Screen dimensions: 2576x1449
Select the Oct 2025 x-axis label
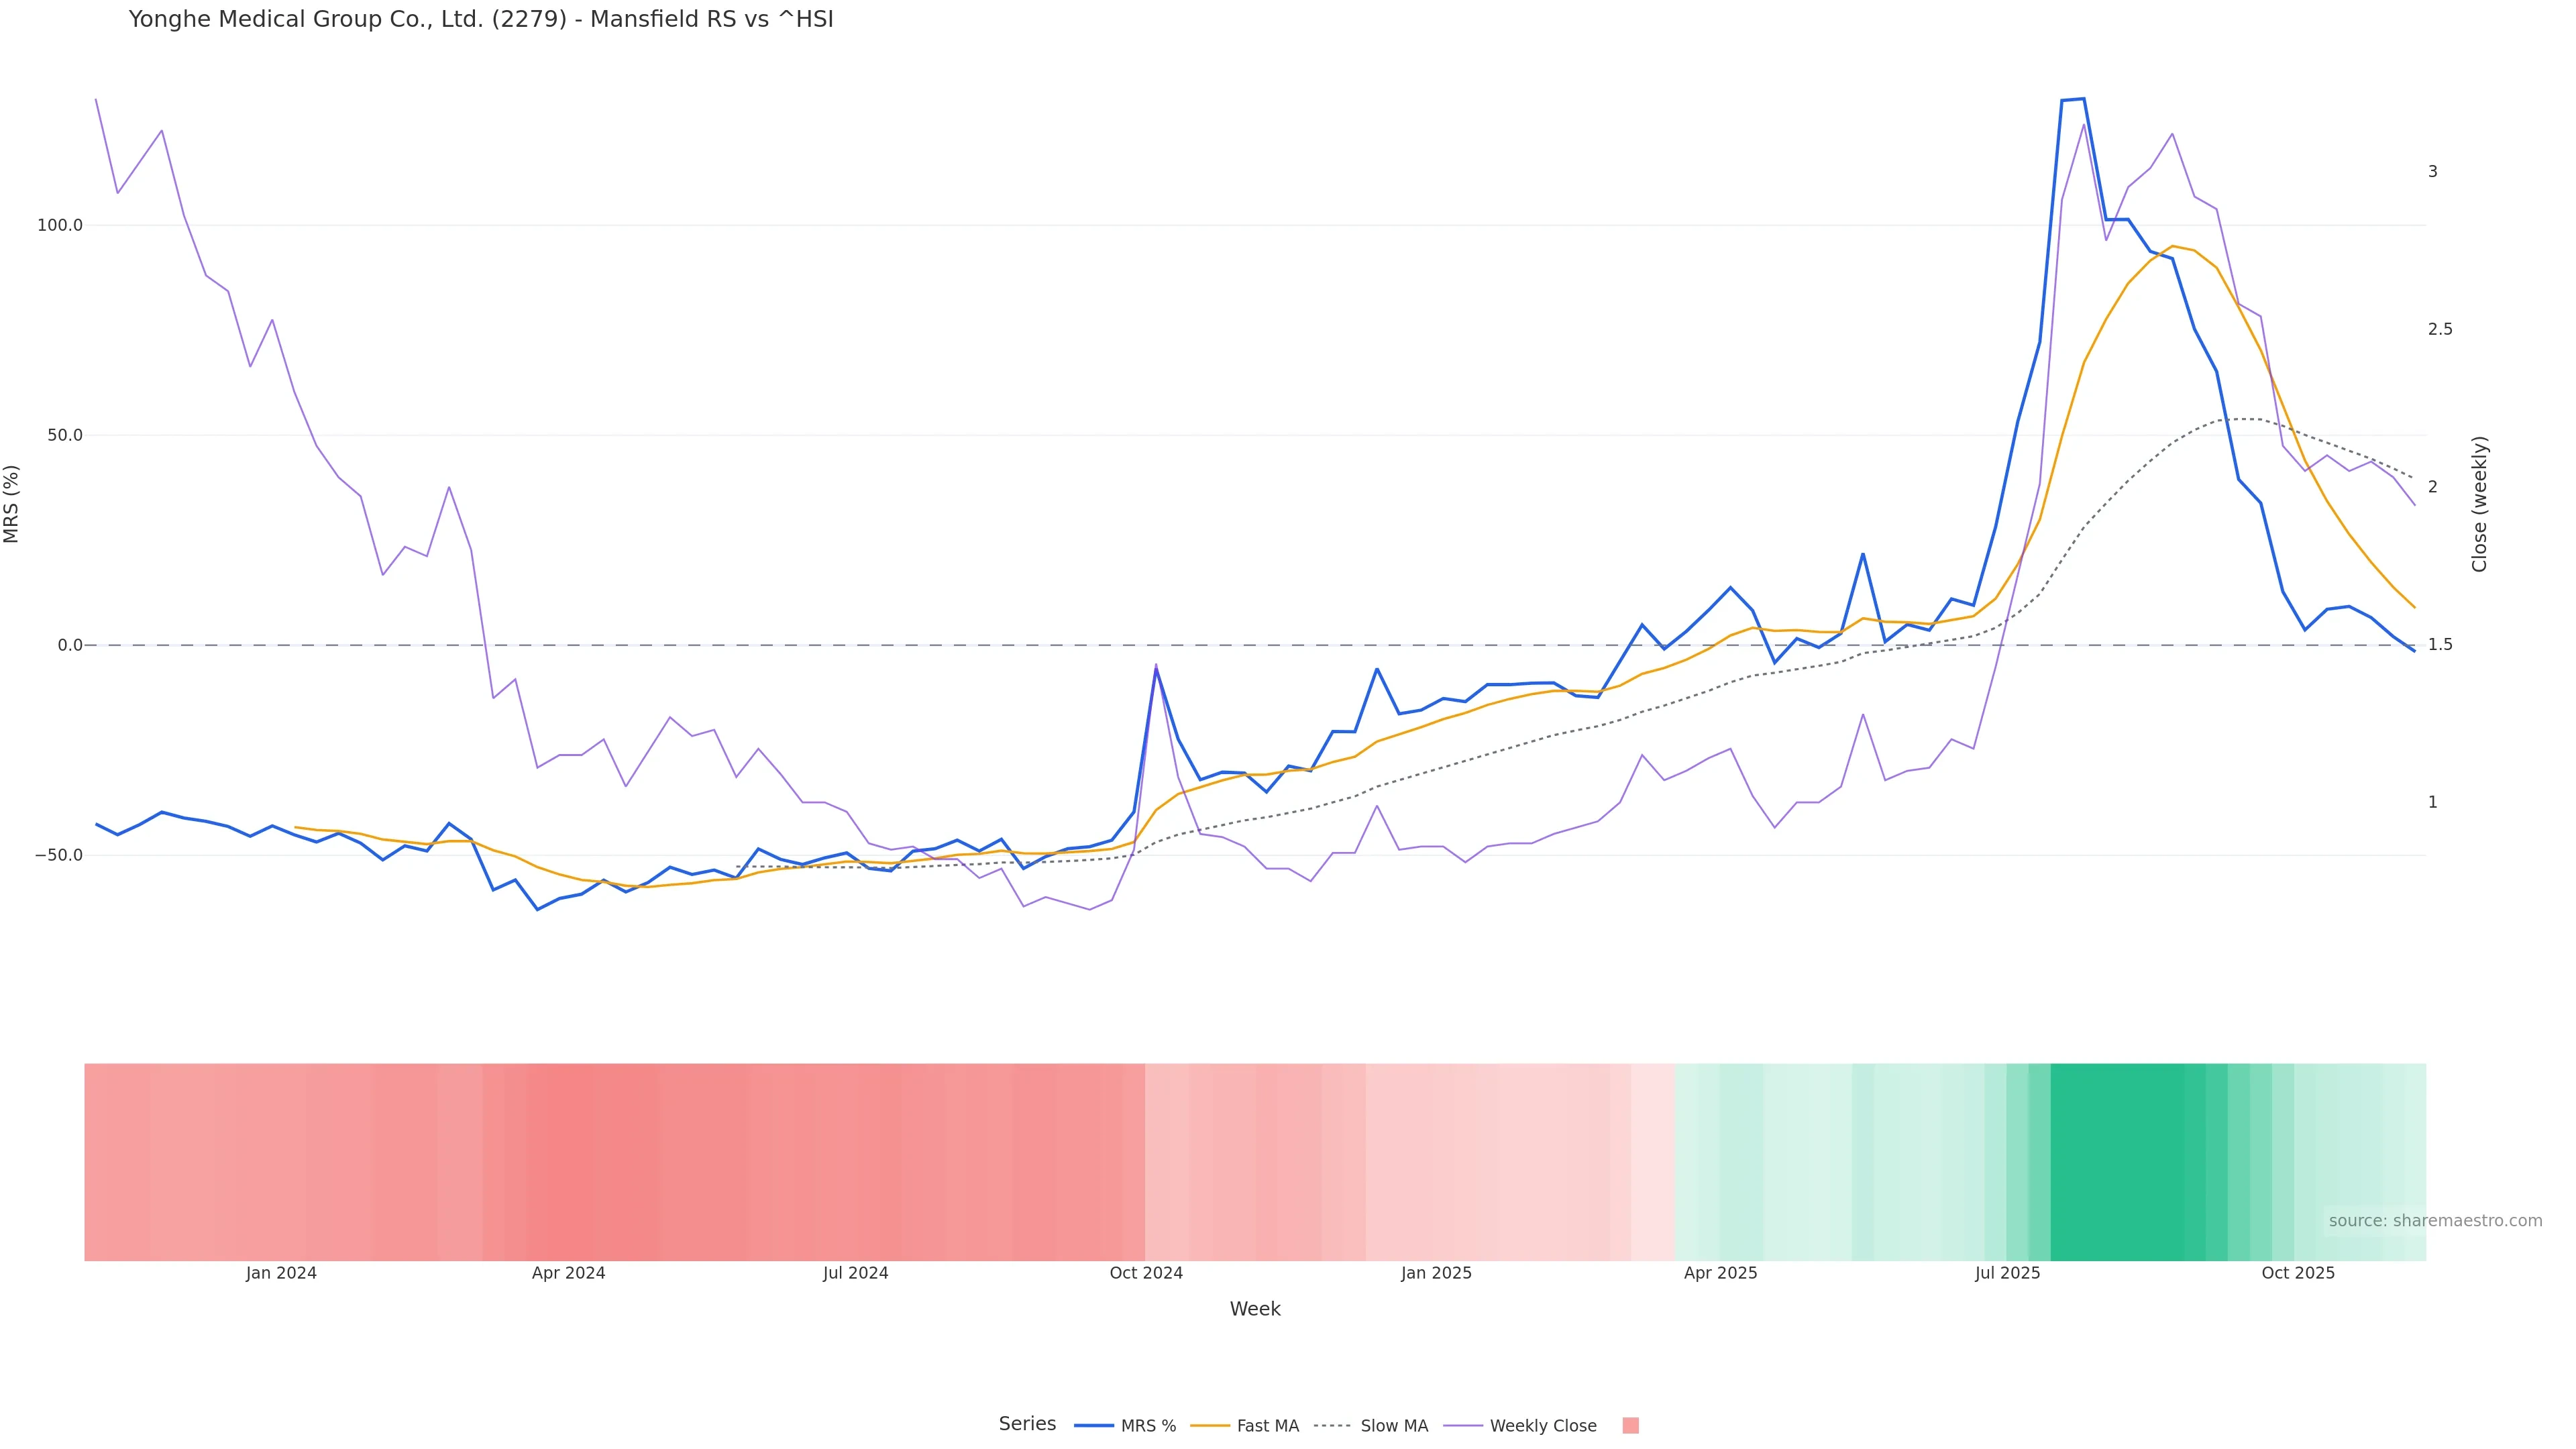[x=2298, y=1273]
